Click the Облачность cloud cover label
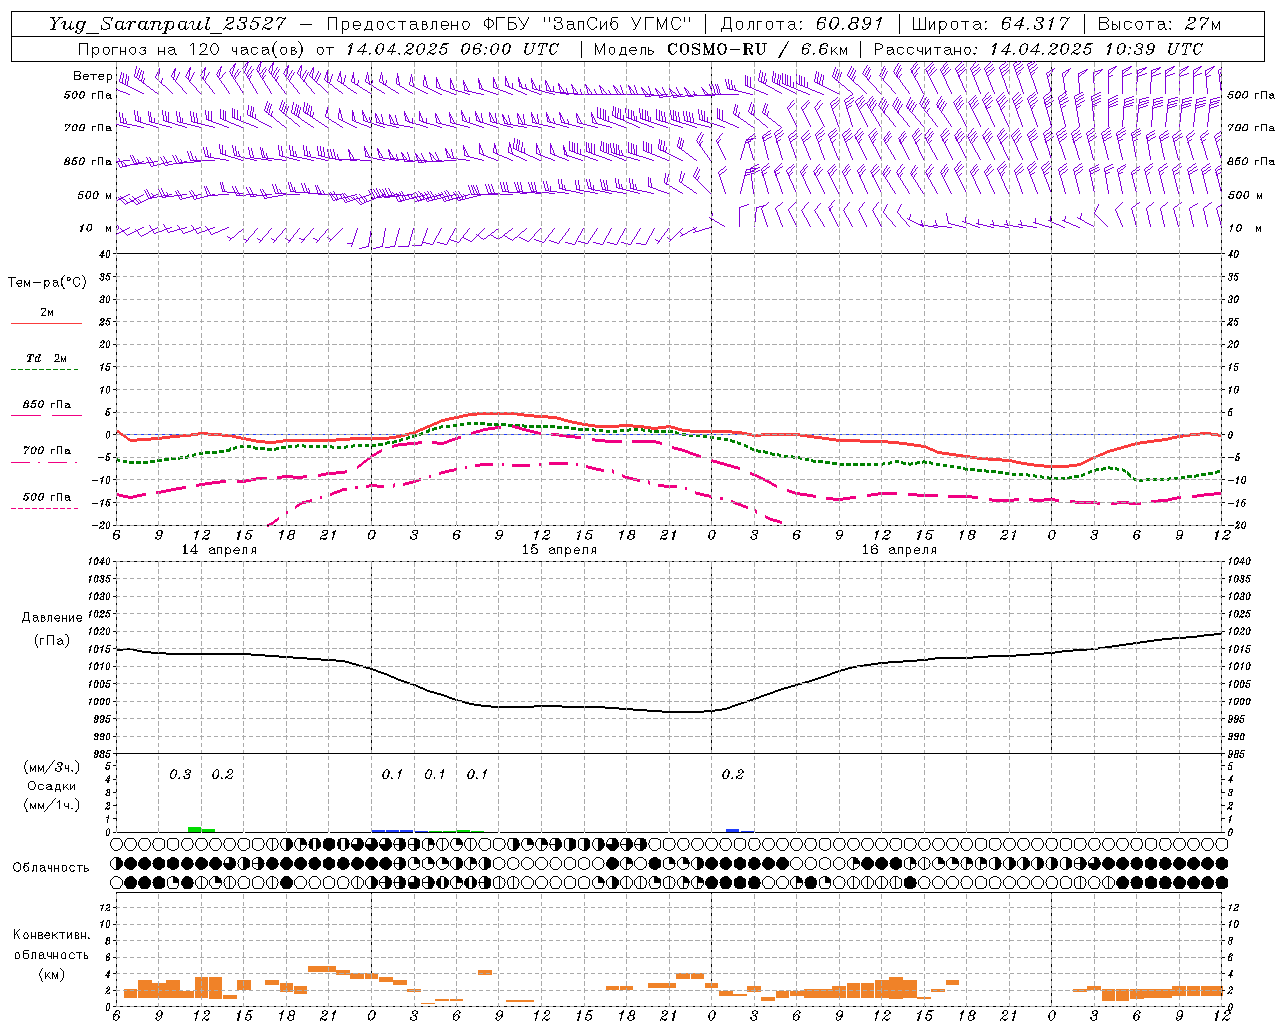Screen dimensions: 1280x1024 pyautogui.click(x=51, y=867)
